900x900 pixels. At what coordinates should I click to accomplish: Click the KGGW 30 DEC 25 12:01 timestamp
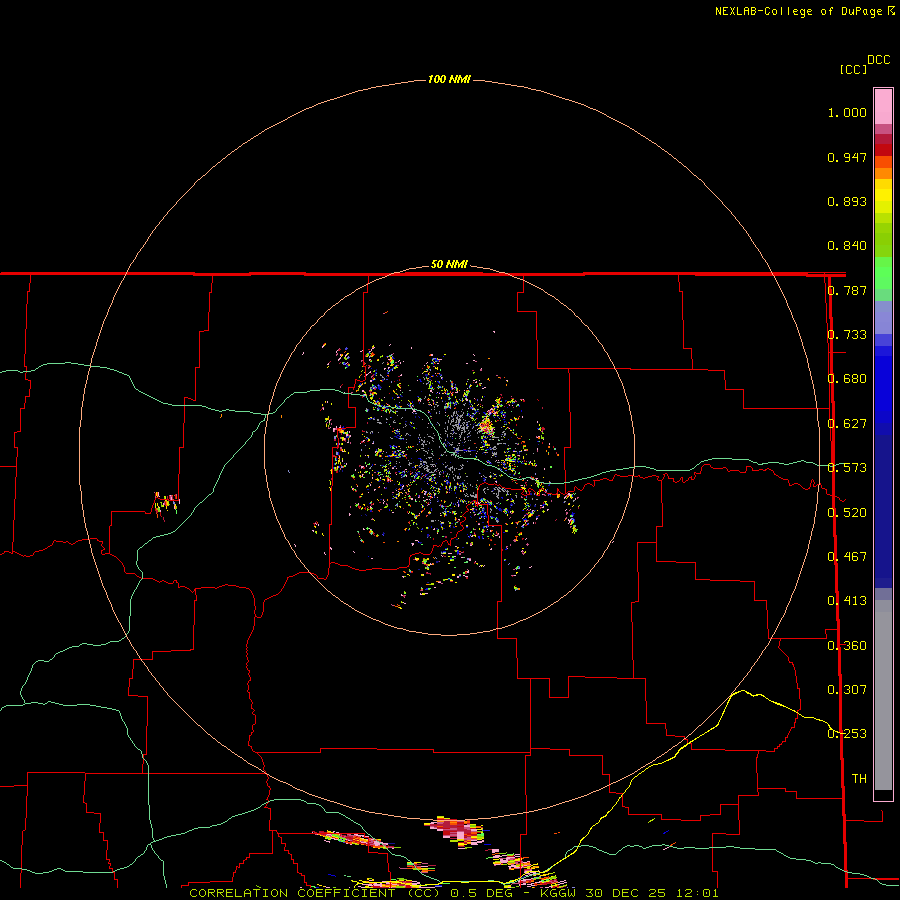629,893
